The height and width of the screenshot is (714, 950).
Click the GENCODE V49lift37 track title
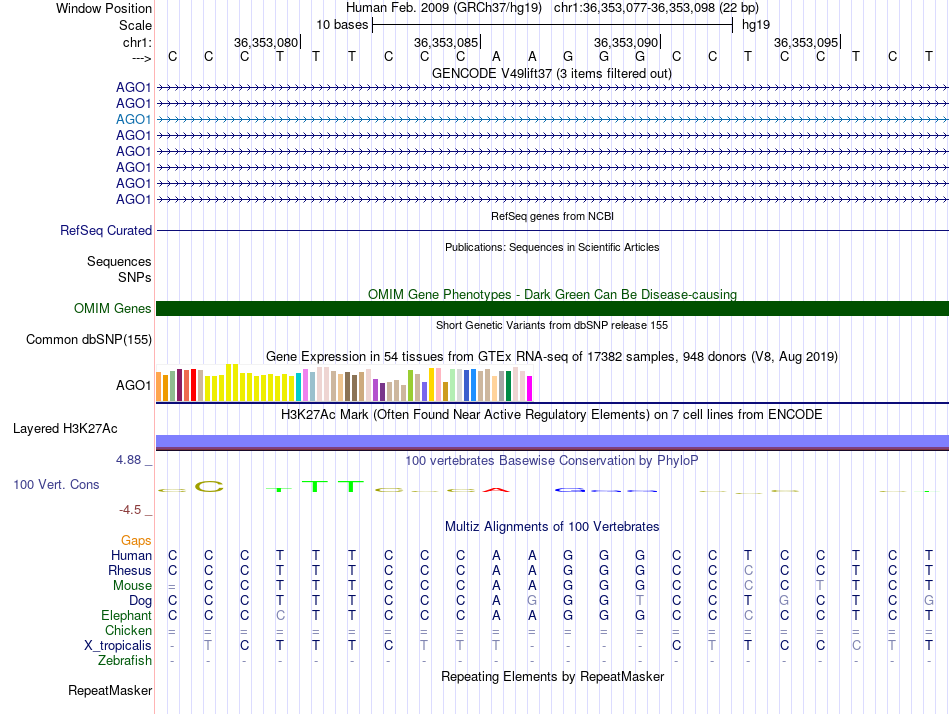click(x=552, y=73)
